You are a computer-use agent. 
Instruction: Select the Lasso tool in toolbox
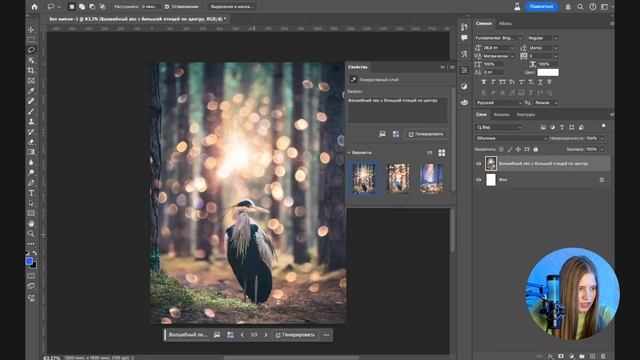31,50
